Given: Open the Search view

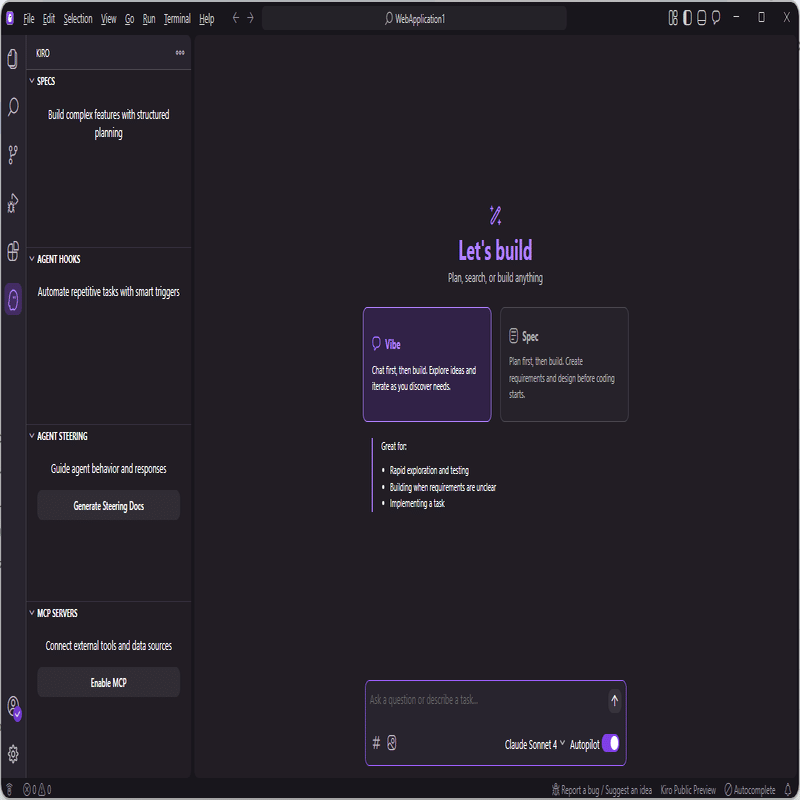Looking at the screenshot, I should pos(13,107).
